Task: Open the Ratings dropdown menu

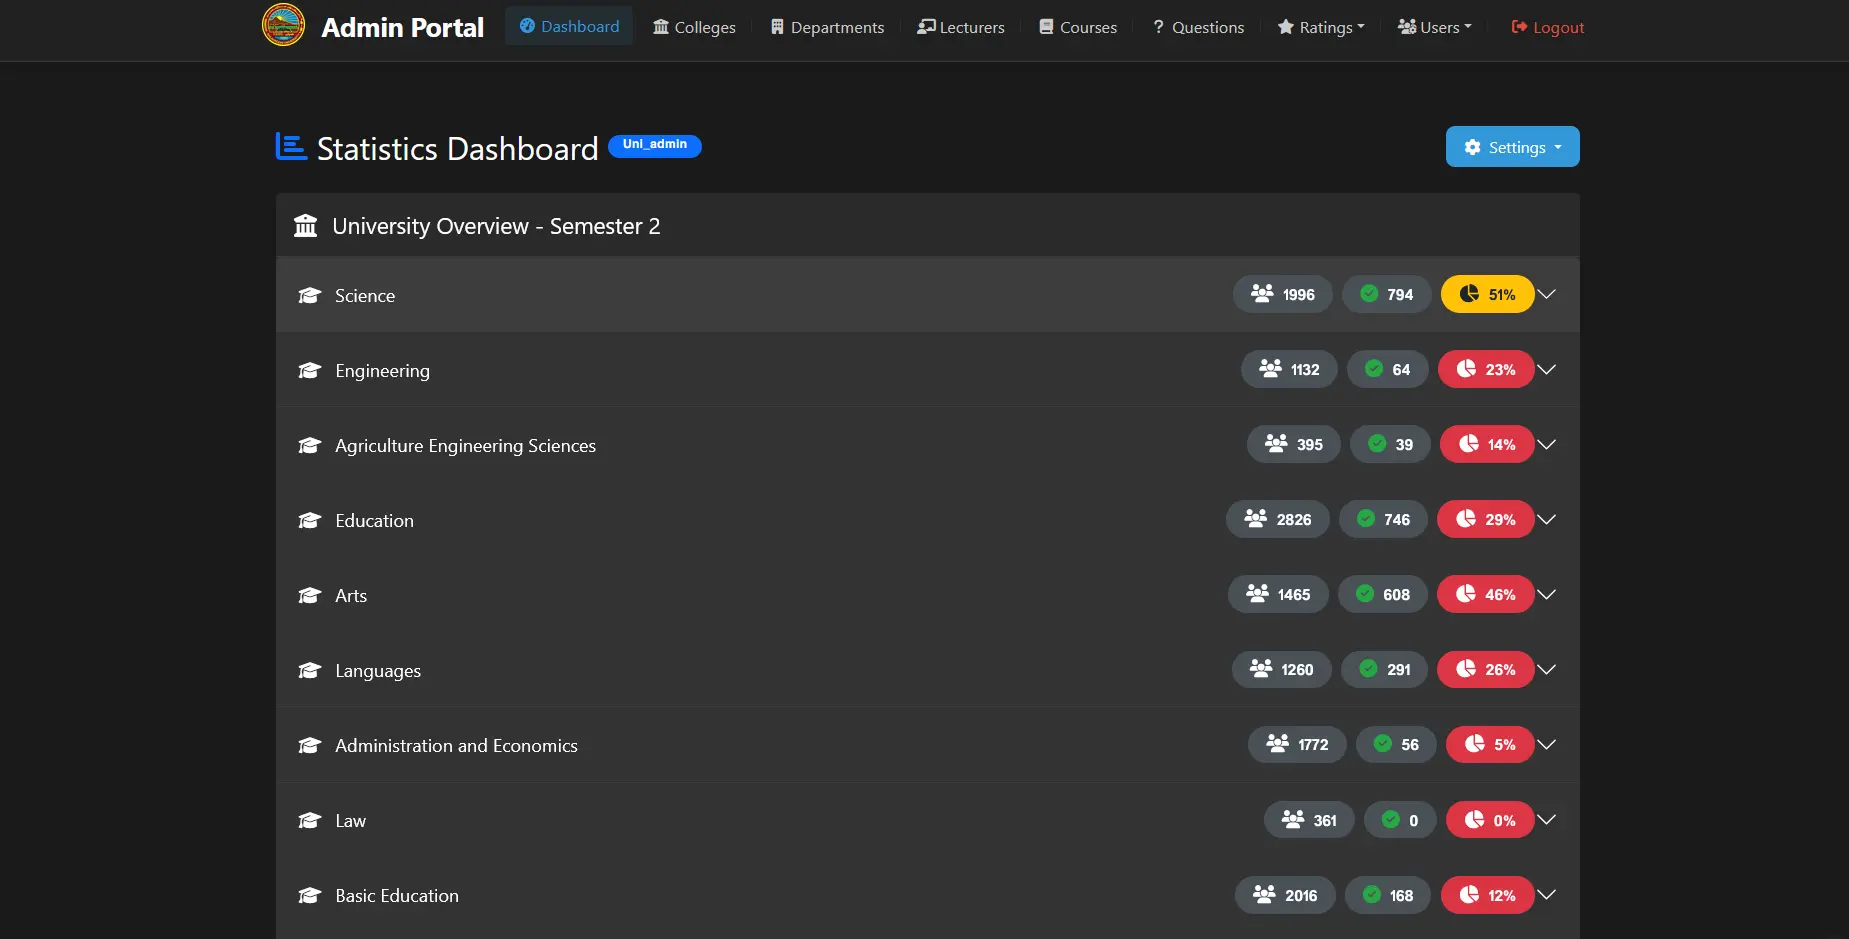Action: tap(1319, 27)
